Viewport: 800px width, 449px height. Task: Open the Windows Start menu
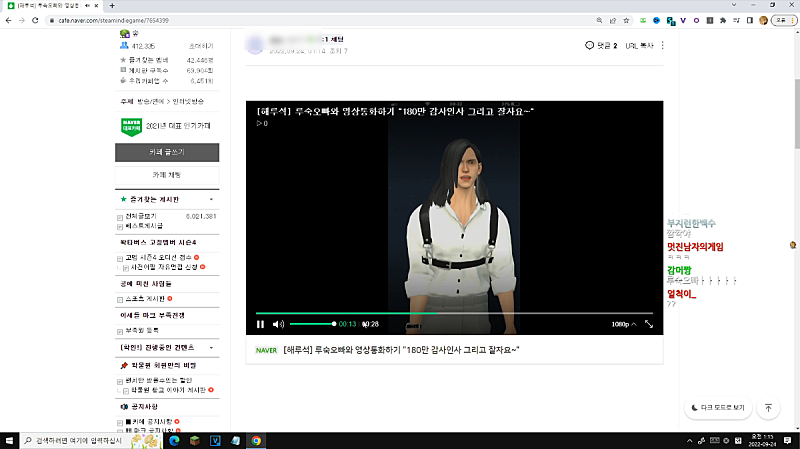pos(9,440)
